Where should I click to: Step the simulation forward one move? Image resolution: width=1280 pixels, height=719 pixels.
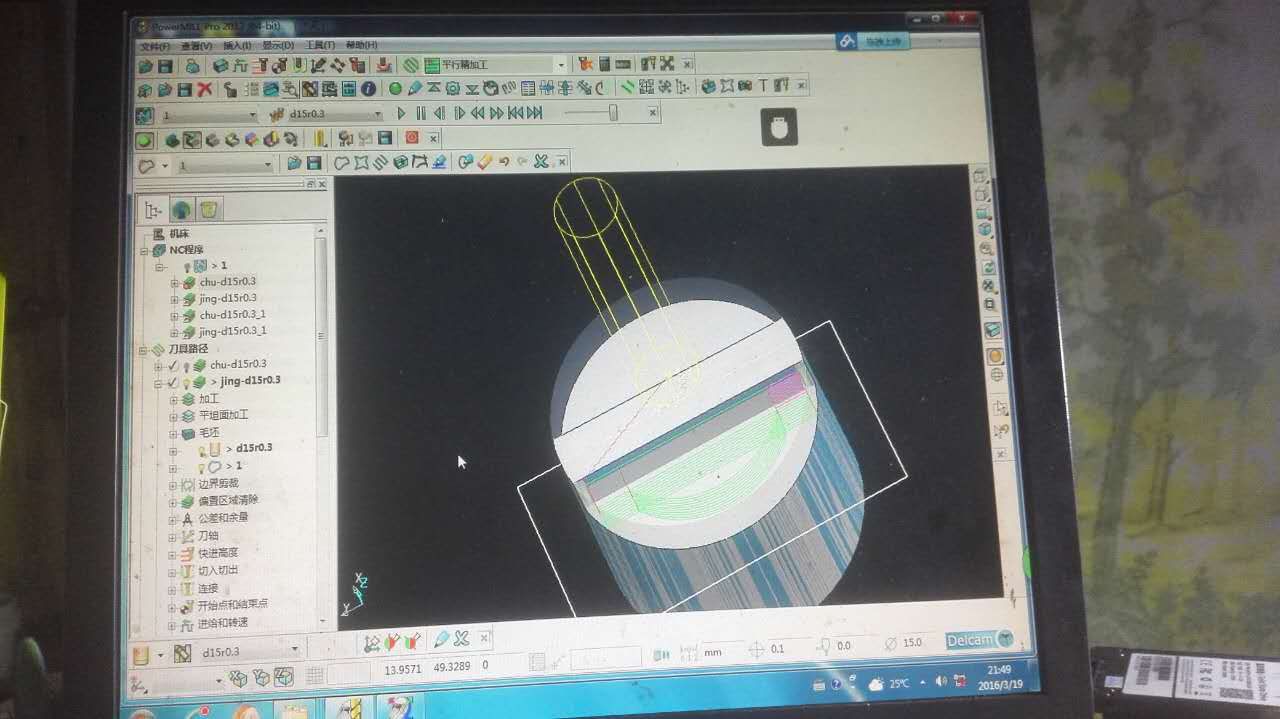tap(459, 114)
